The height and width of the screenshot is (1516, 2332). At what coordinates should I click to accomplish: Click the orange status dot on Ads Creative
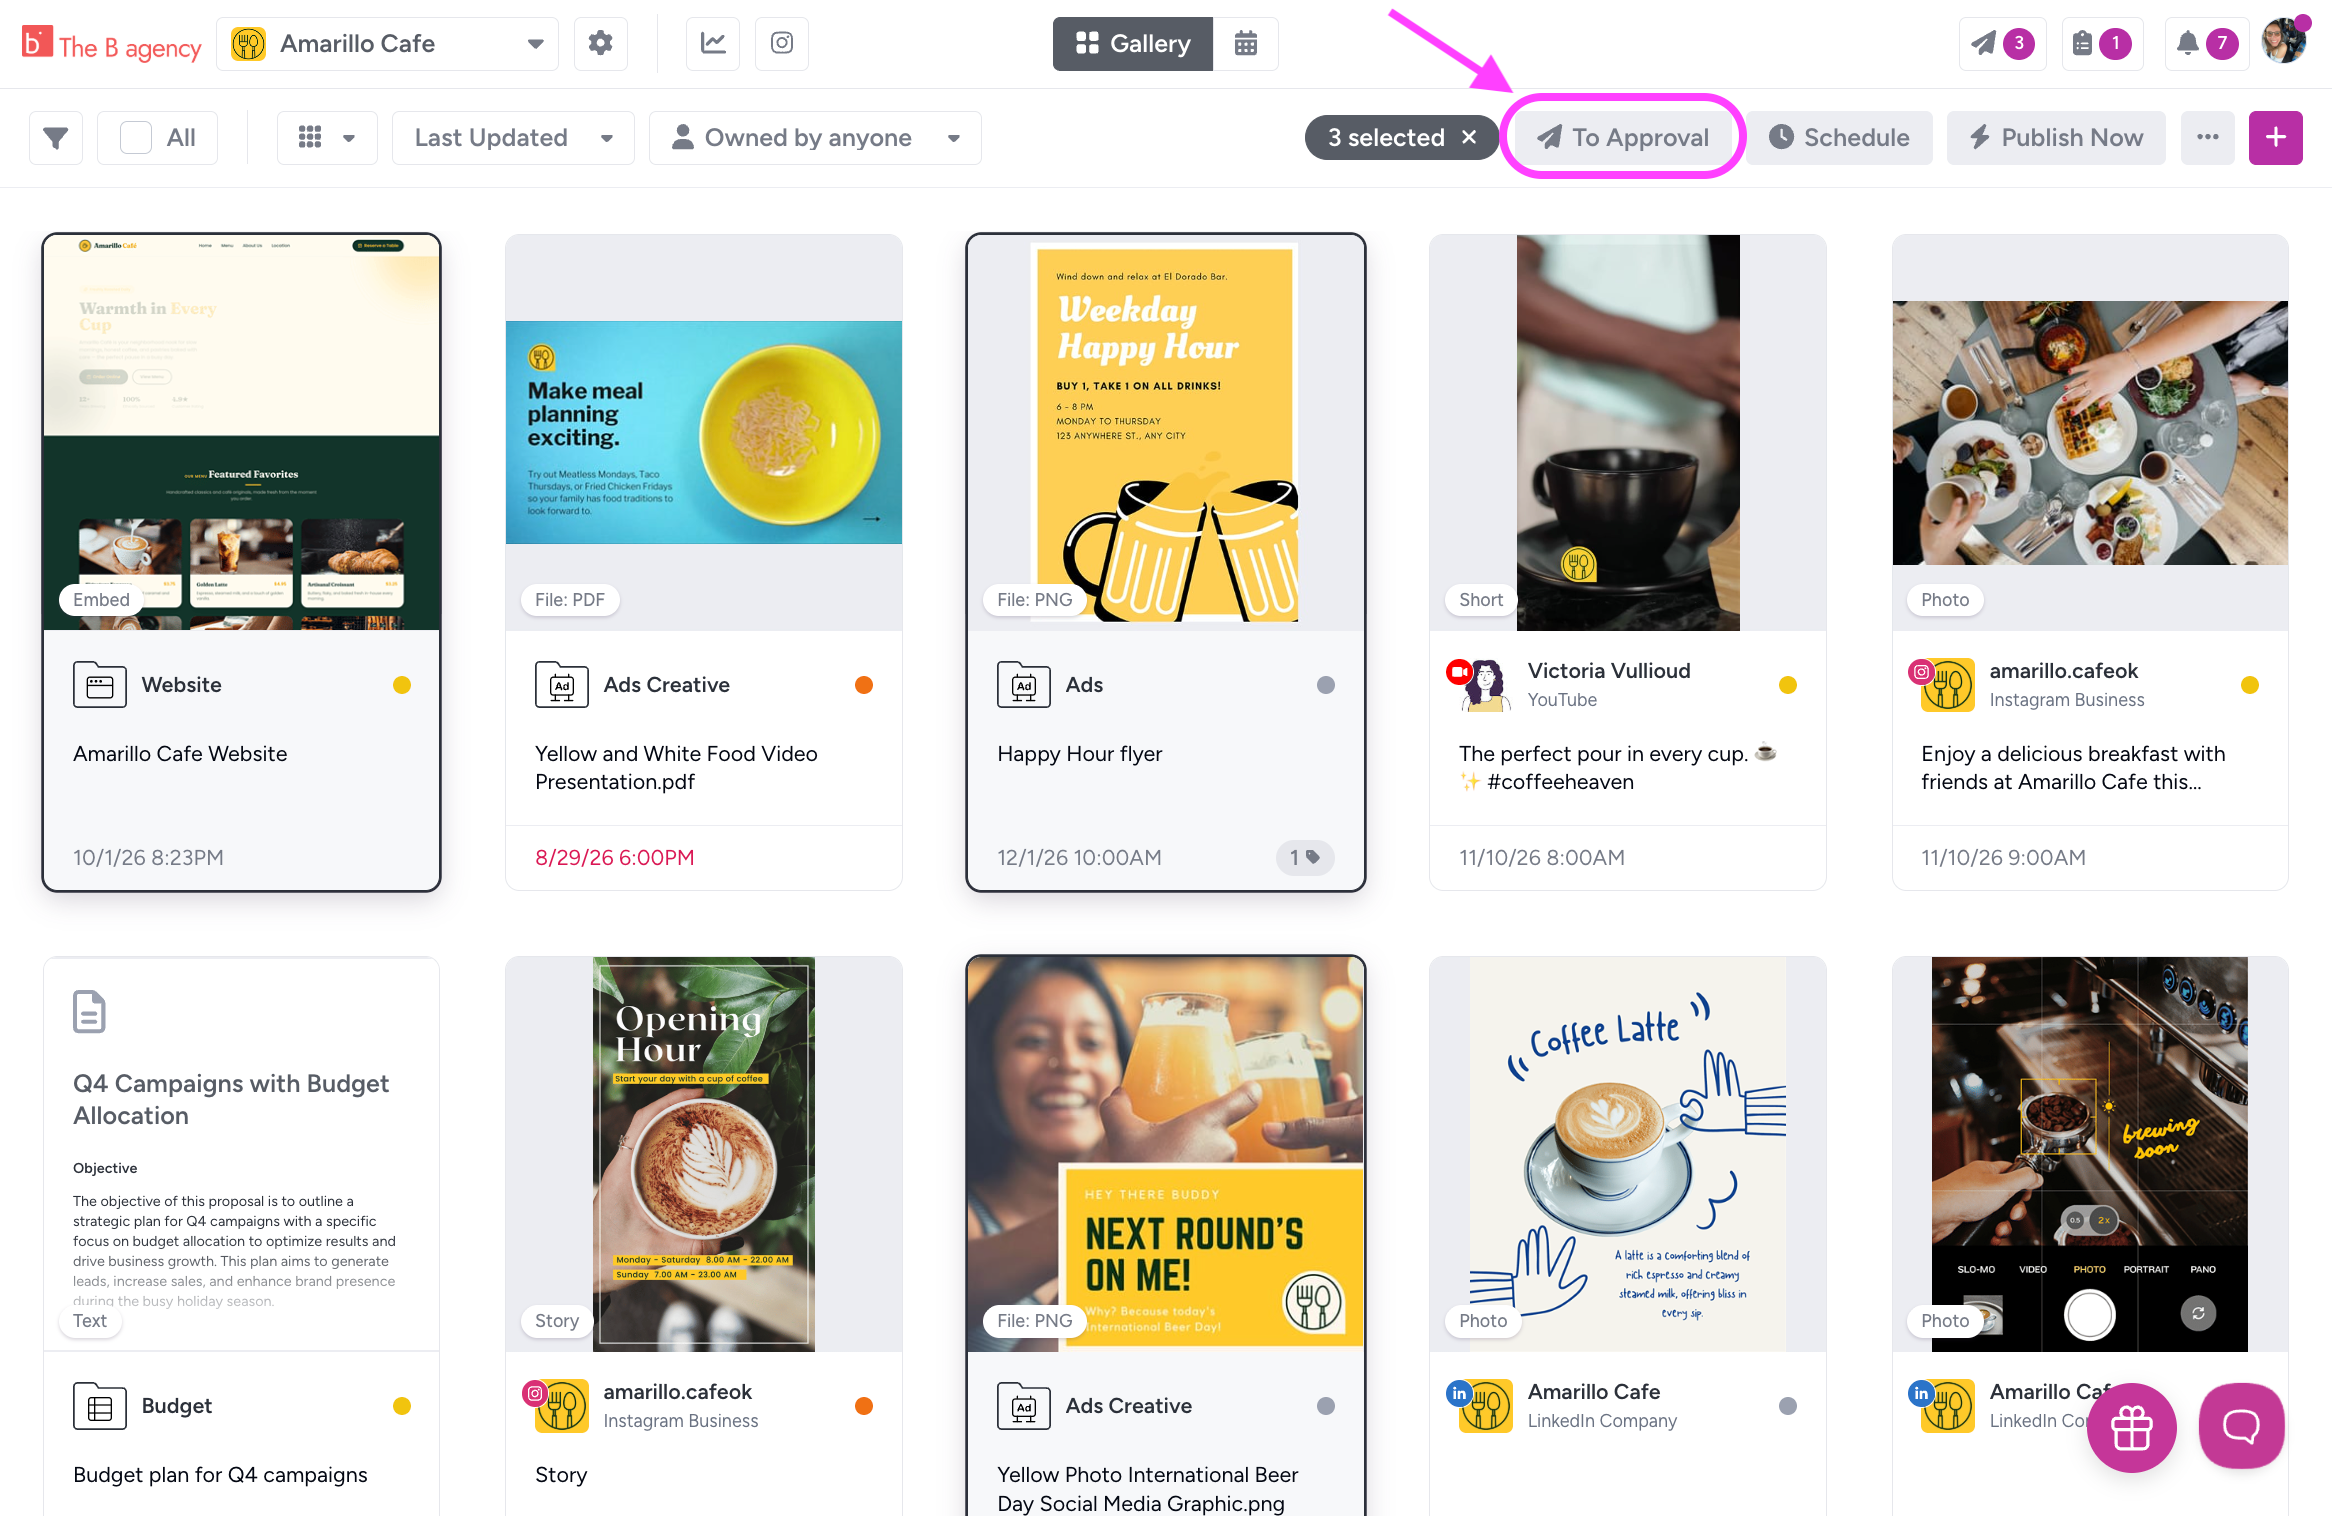[x=864, y=685]
